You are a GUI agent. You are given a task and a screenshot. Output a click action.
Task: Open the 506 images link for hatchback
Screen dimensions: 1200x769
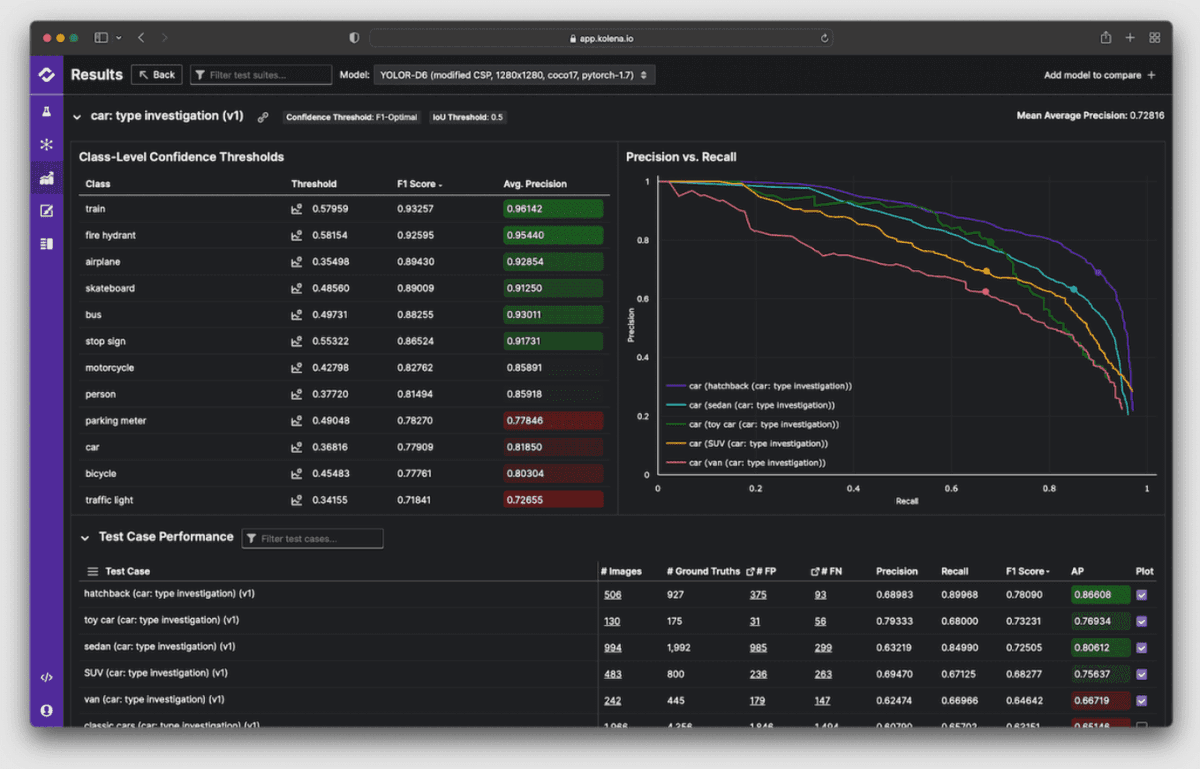pos(612,595)
